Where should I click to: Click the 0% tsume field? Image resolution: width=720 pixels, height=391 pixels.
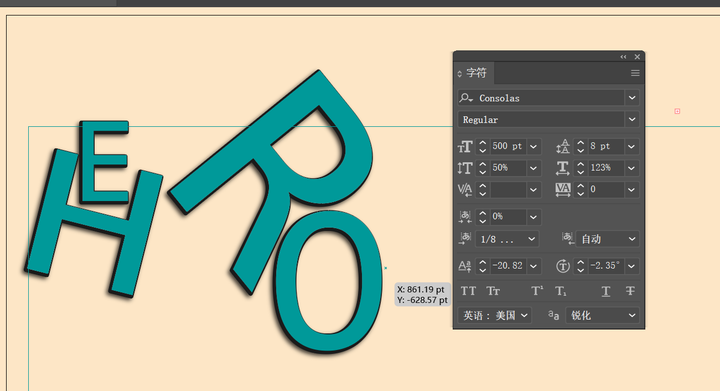point(508,217)
